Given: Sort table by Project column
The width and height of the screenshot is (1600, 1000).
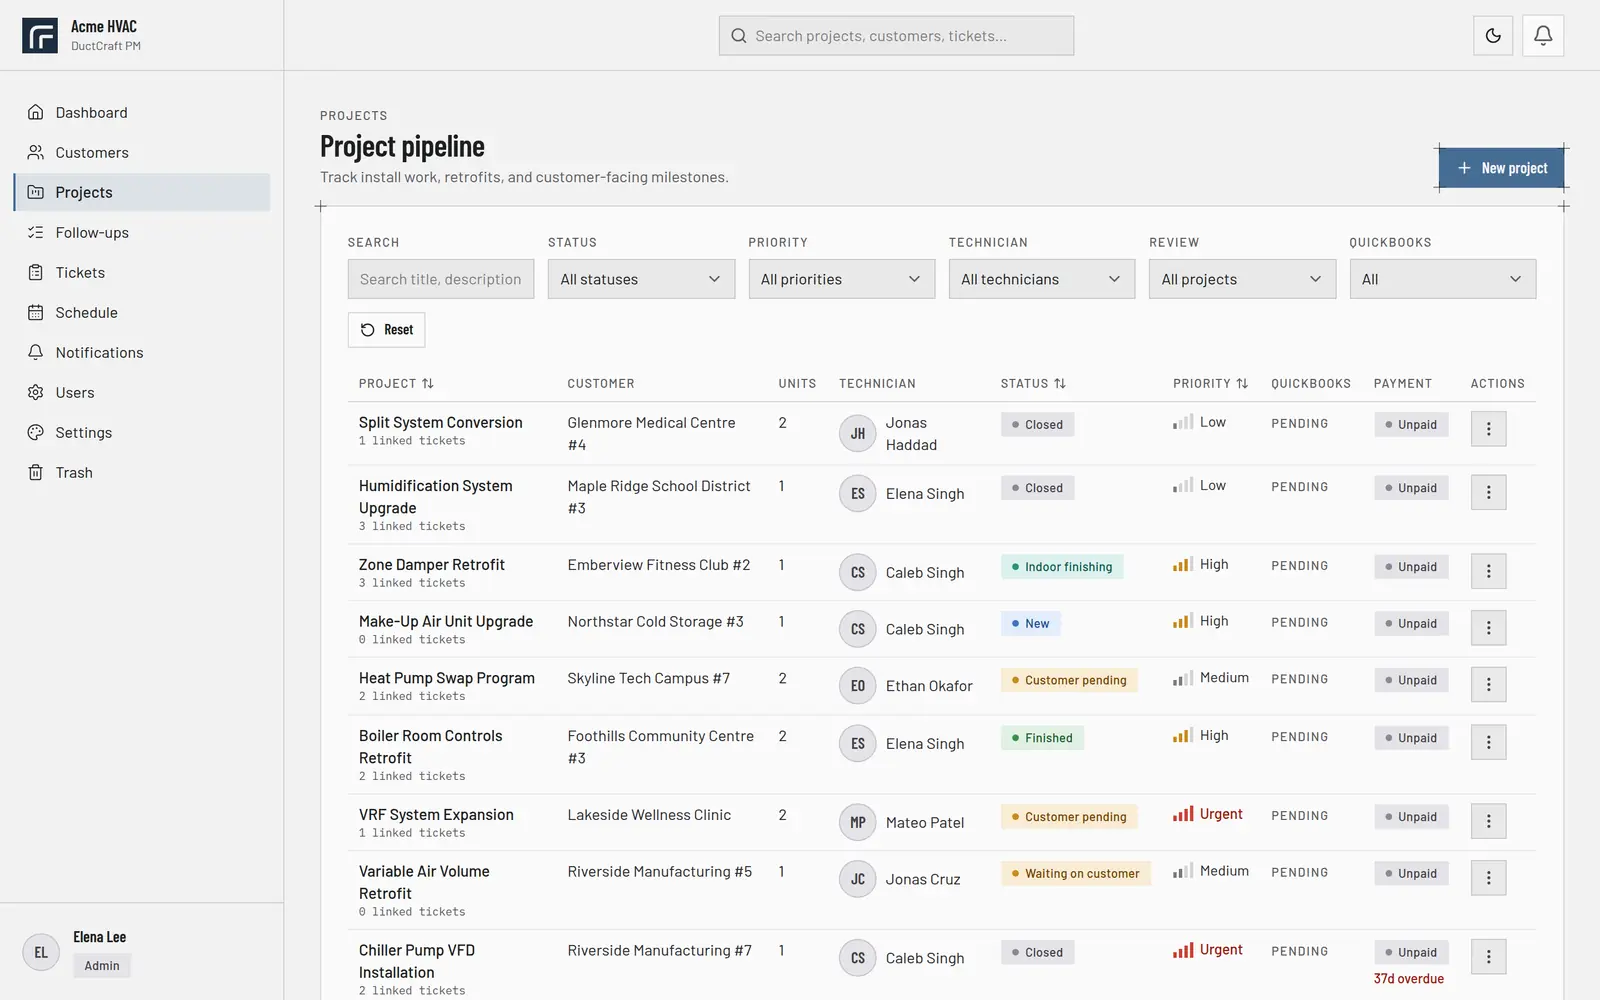Looking at the screenshot, I should 396,384.
